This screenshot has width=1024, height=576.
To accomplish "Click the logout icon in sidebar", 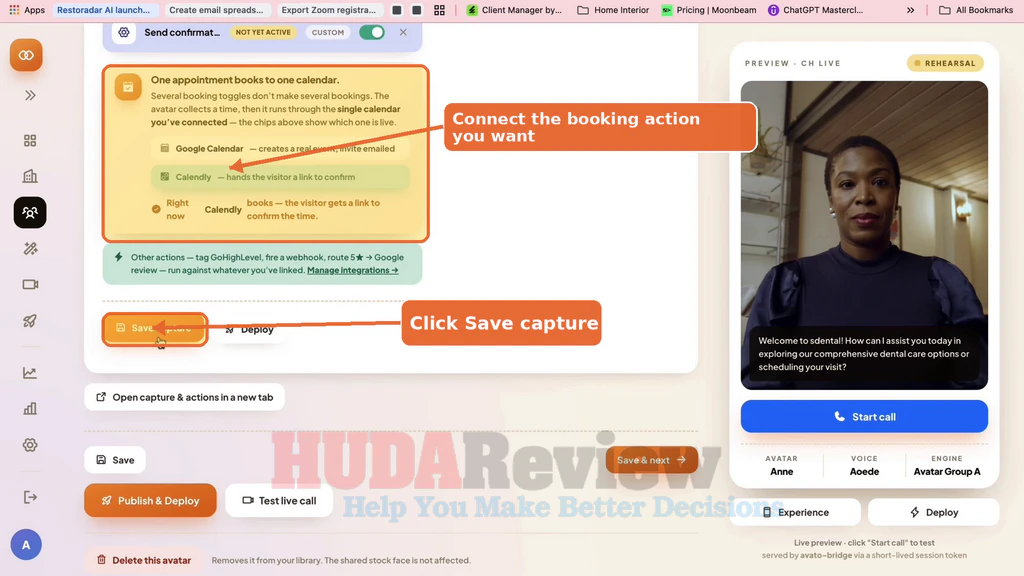I will tap(30, 497).
